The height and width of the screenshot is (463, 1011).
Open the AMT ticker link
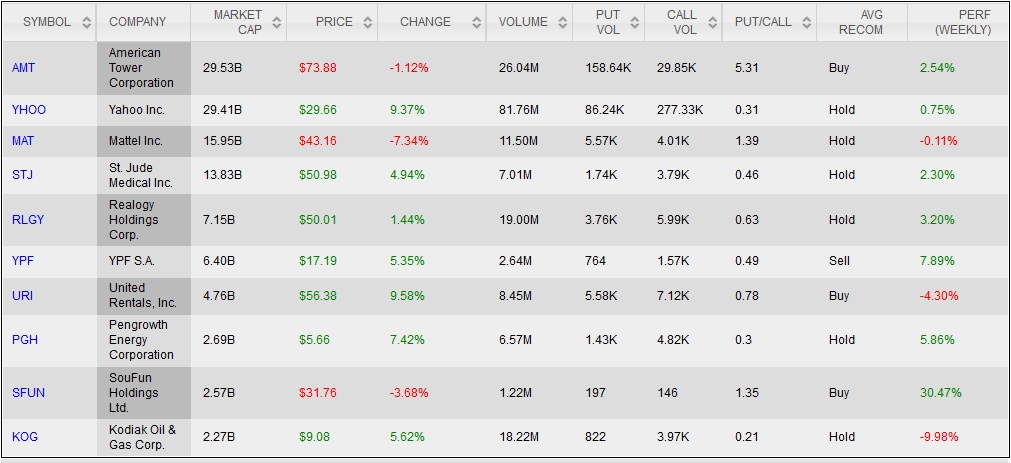(23, 68)
